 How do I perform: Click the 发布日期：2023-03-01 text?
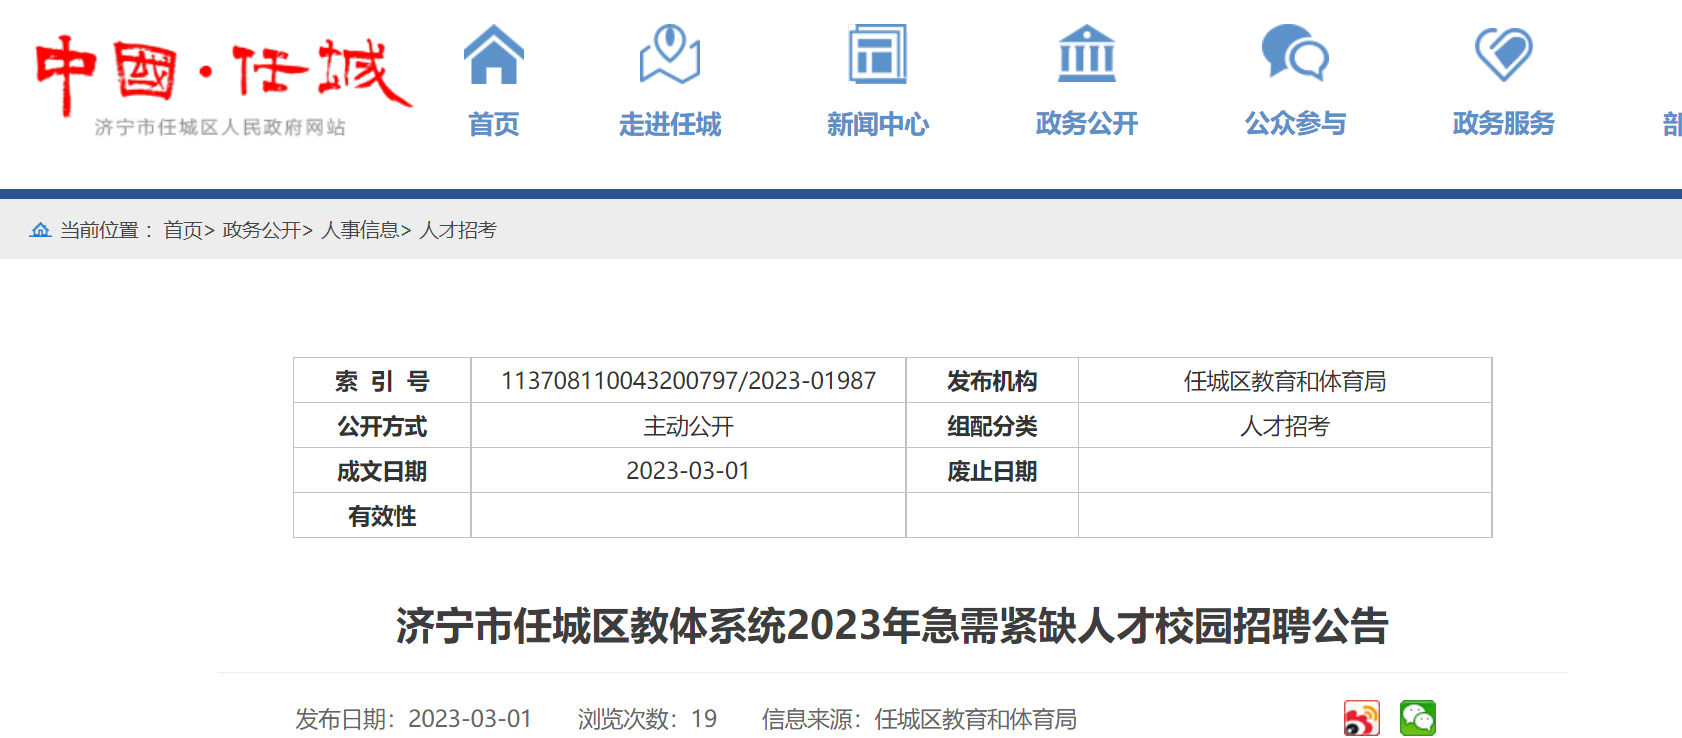click(413, 719)
